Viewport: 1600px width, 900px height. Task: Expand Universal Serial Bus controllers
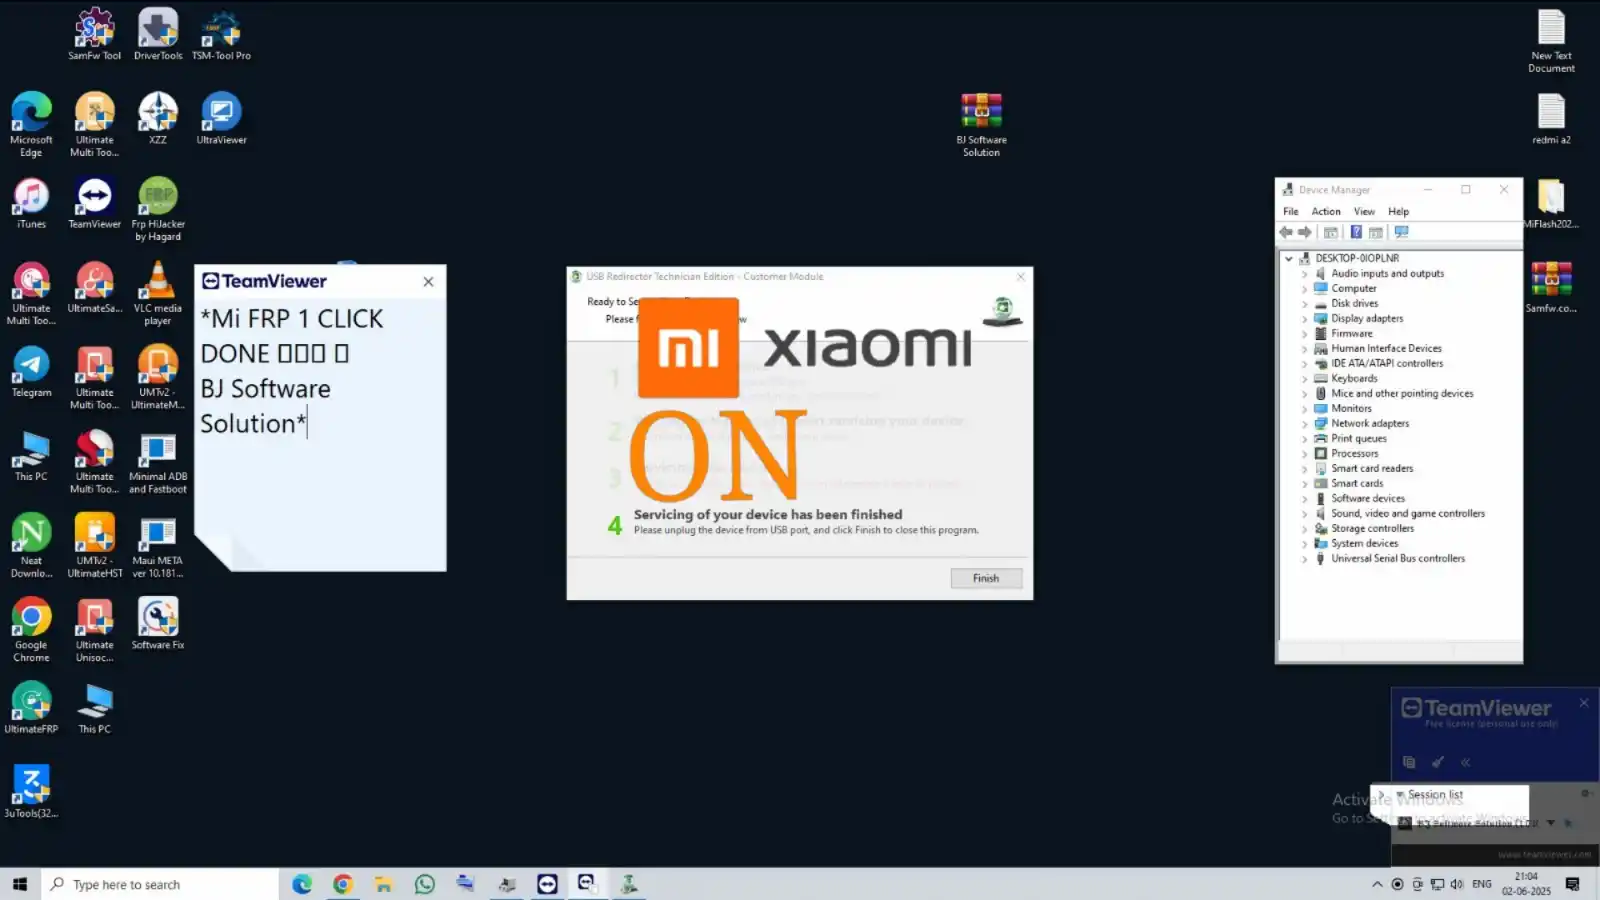click(1304, 558)
